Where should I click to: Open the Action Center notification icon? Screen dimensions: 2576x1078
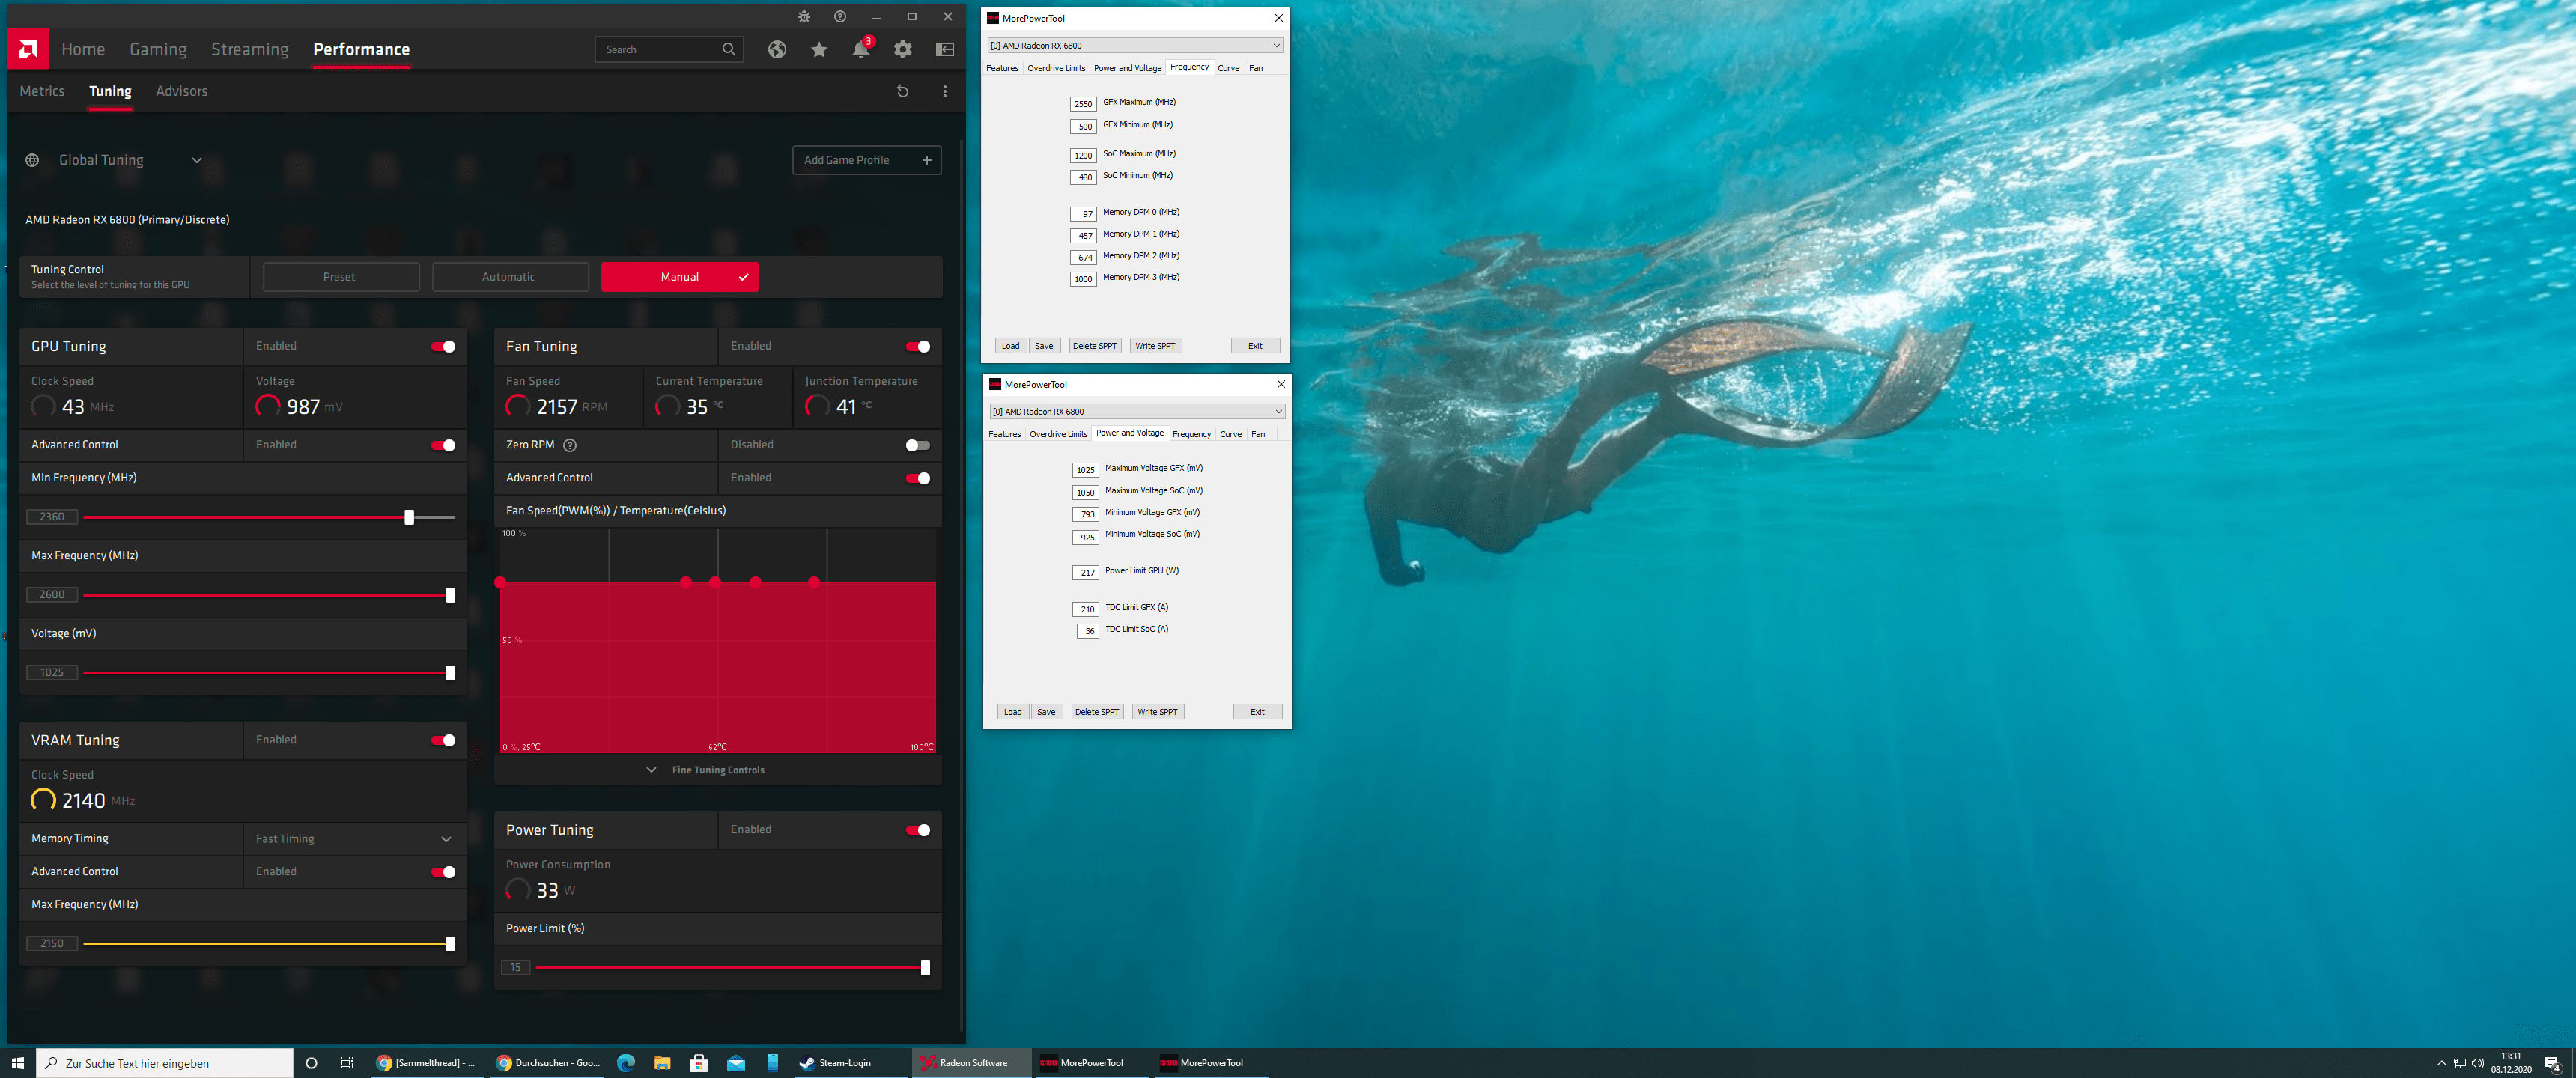point(2552,1063)
